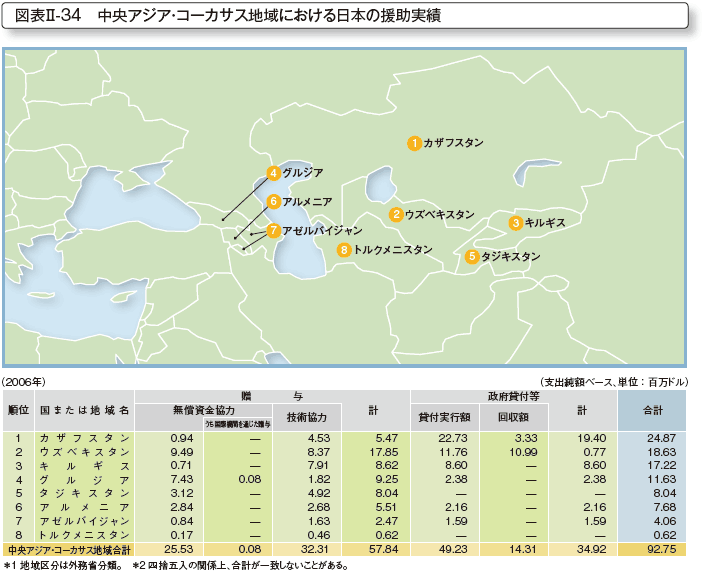Image resolution: width=704 pixels, height=571 pixels.
Task: Click the タジキスタン row name in table
Action: (84, 494)
